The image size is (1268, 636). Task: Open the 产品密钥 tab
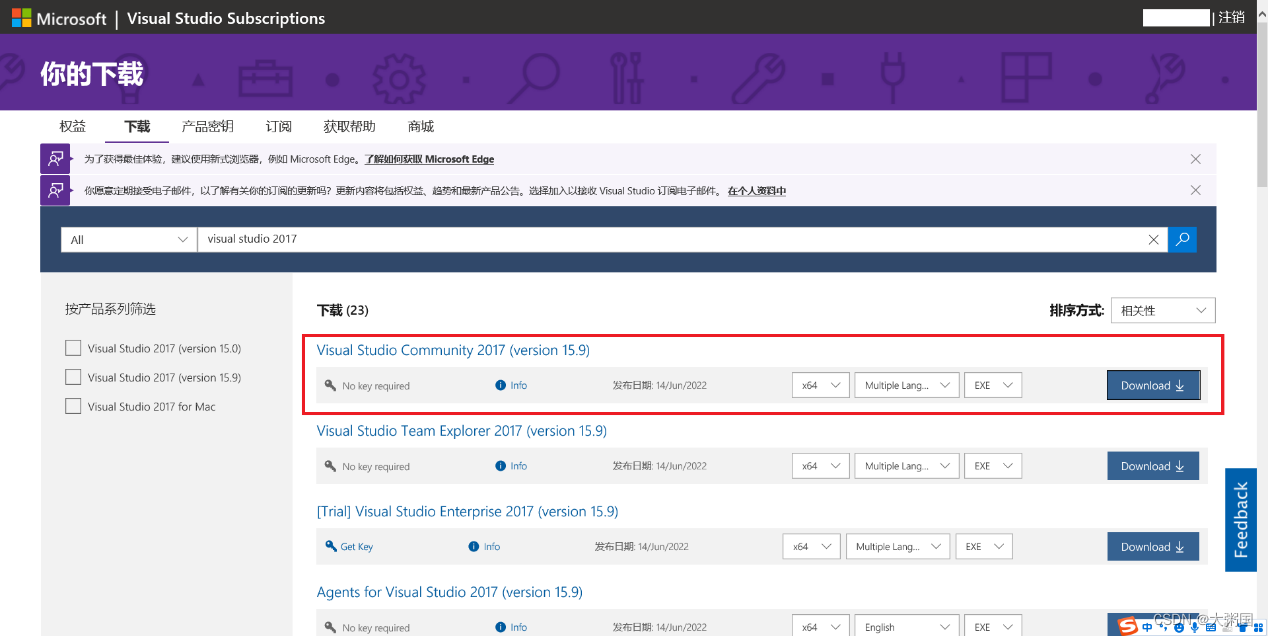207,126
